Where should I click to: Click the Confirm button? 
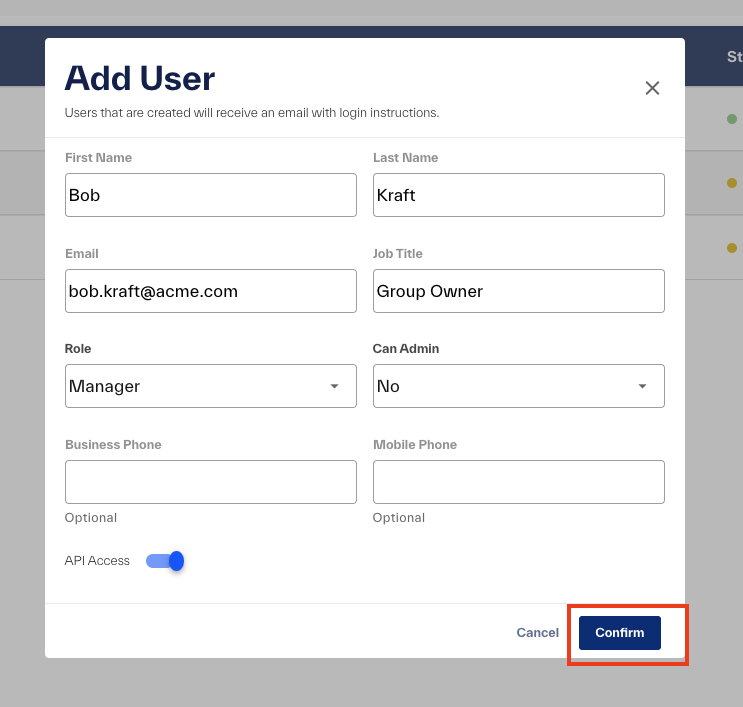(619, 633)
